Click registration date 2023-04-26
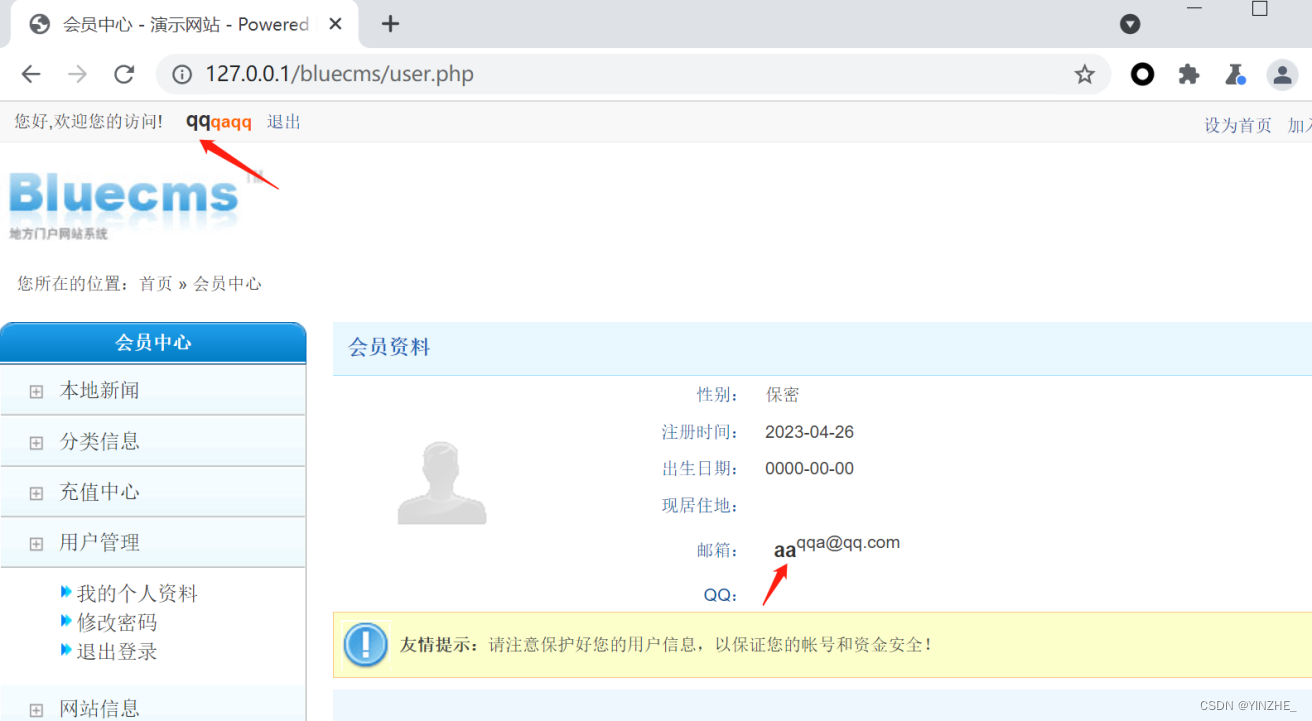The image size is (1312, 721). [x=810, y=432]
